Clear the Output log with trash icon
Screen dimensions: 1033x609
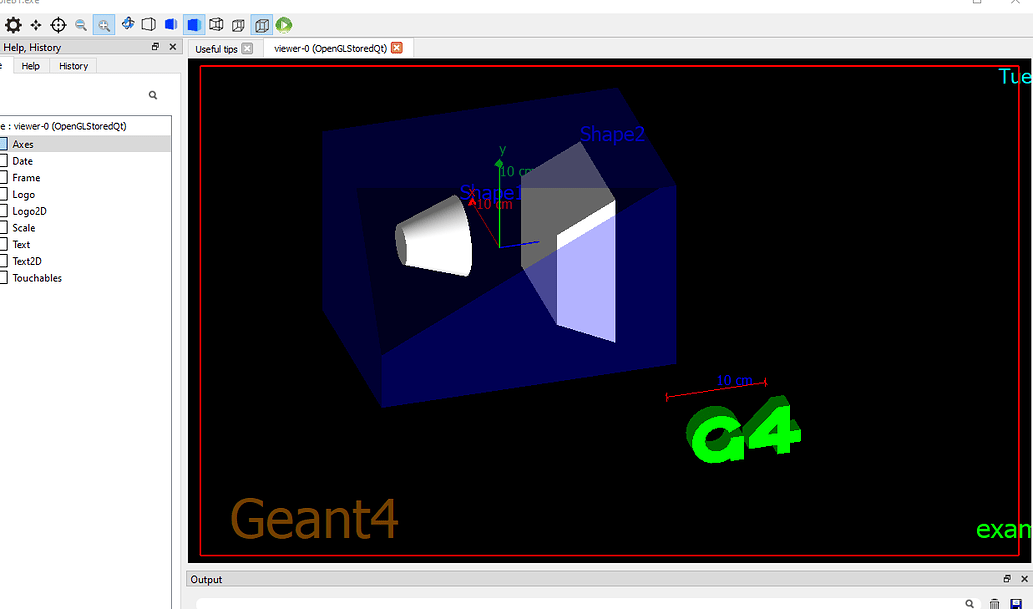(x=995, y=602)
